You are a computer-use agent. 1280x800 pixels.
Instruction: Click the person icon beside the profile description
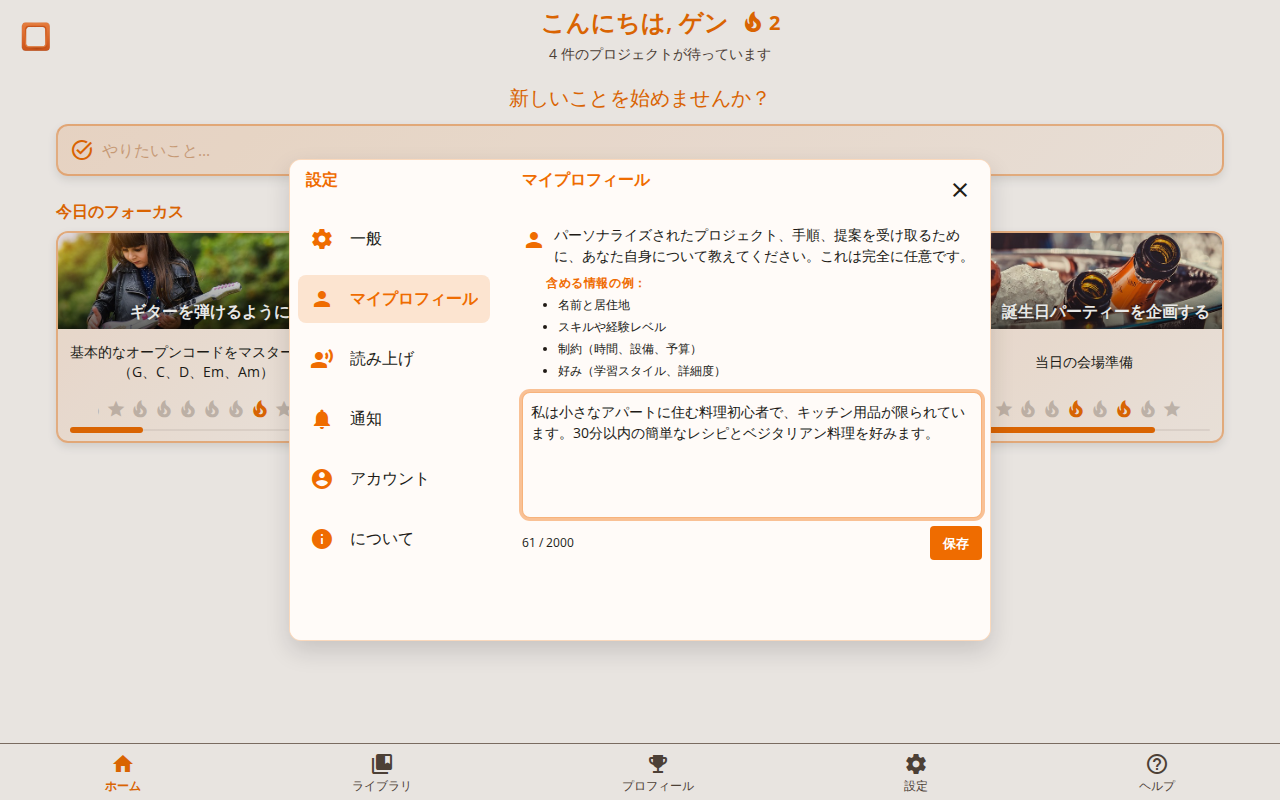pos(534,240)
